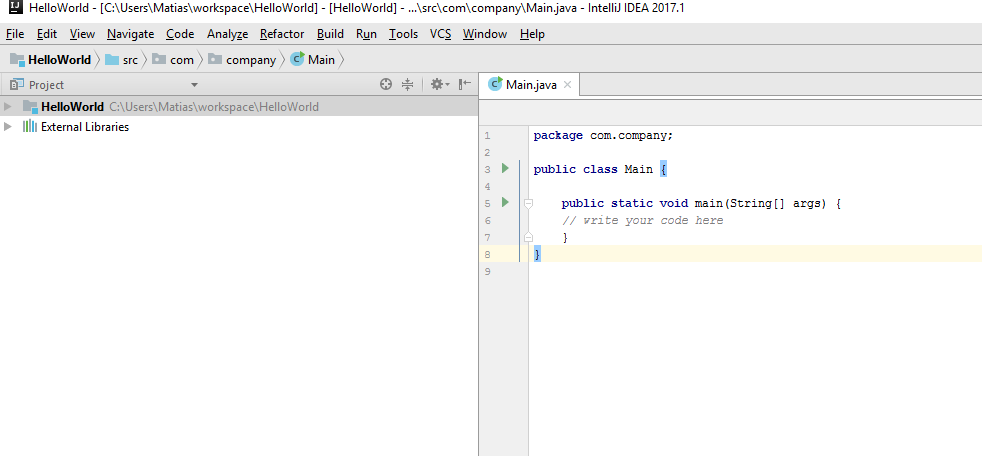The width and height of the screenshot is (982, 456).
Task: Open the Build menu
Action: pos(330,34)
